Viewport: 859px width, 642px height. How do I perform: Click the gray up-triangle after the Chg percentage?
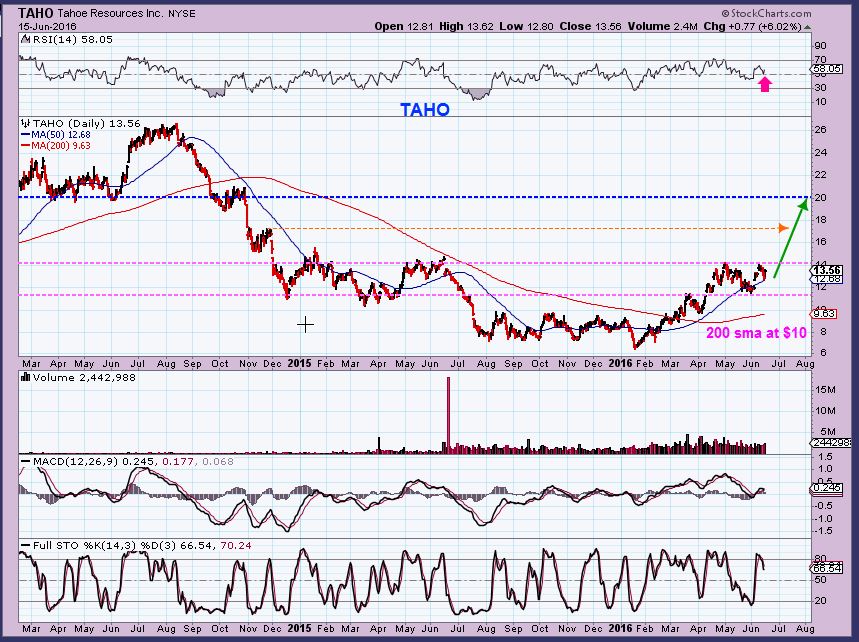(808, 27)
